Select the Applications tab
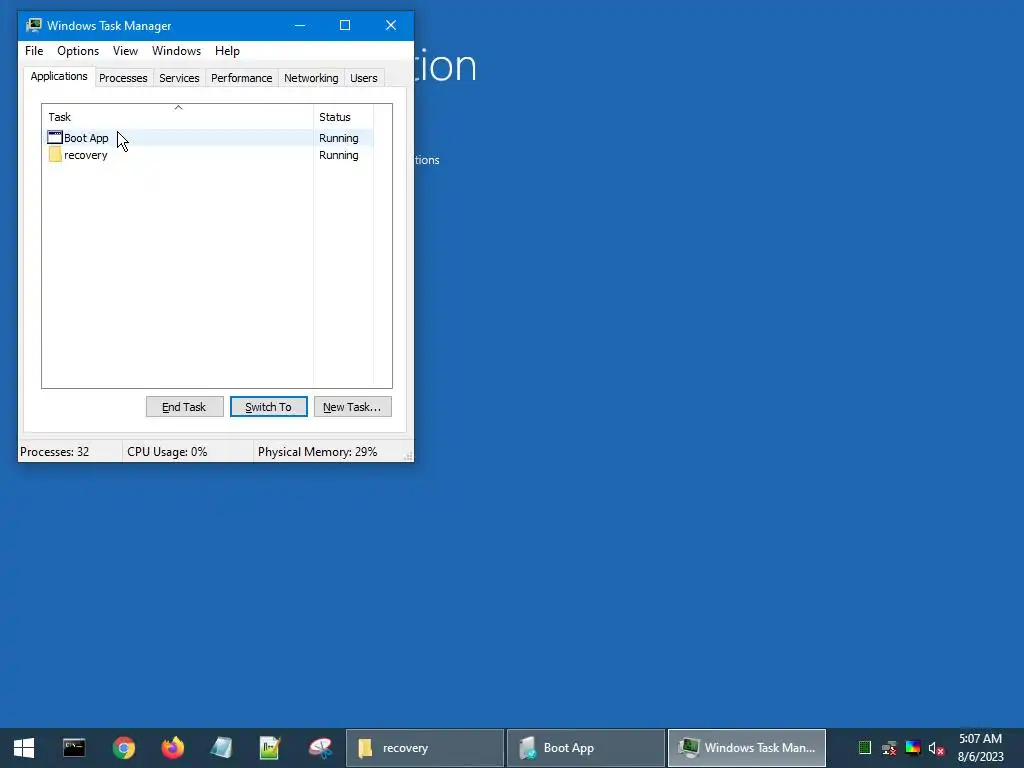The width and height of the screenshot is (1024, 768). (x=59, y=76)
